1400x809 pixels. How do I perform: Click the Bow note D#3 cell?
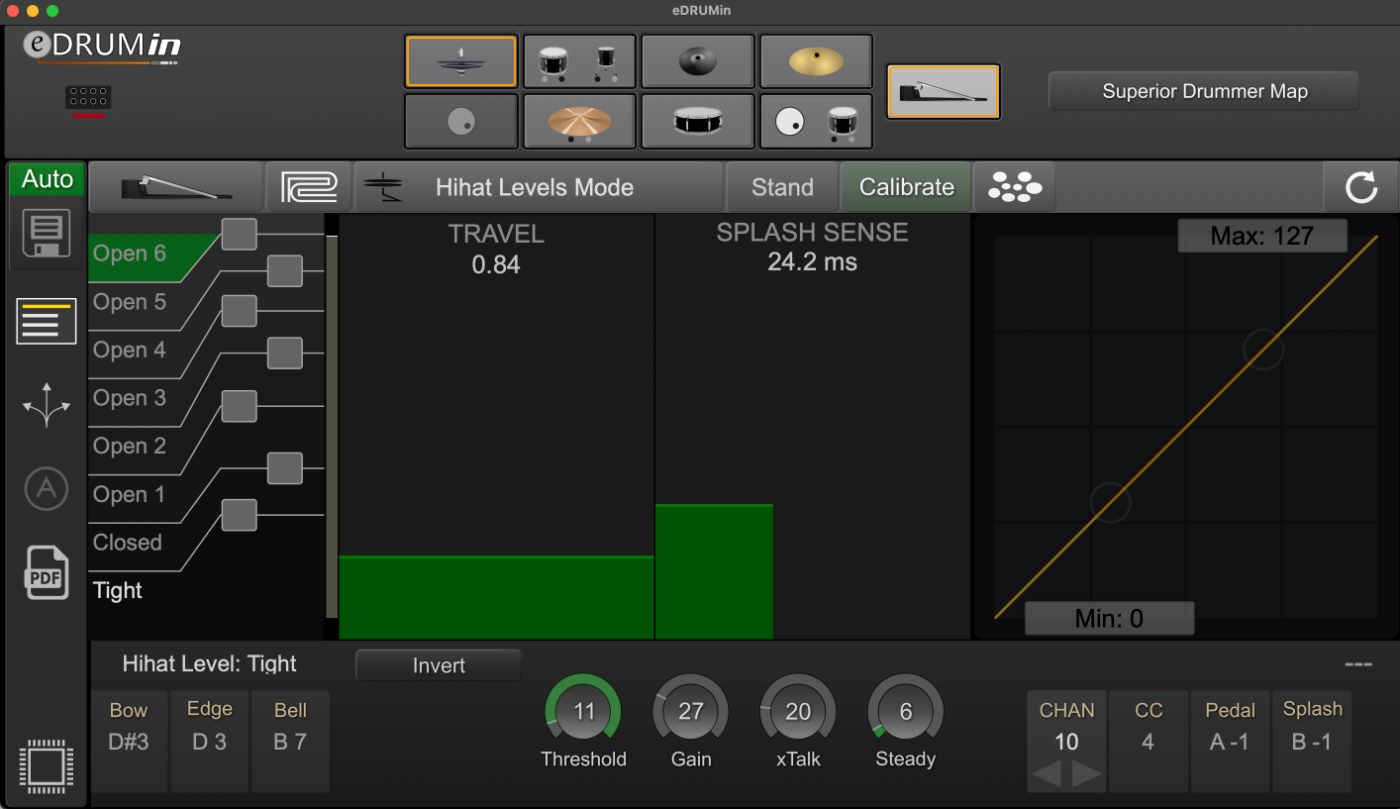[129, 741]
